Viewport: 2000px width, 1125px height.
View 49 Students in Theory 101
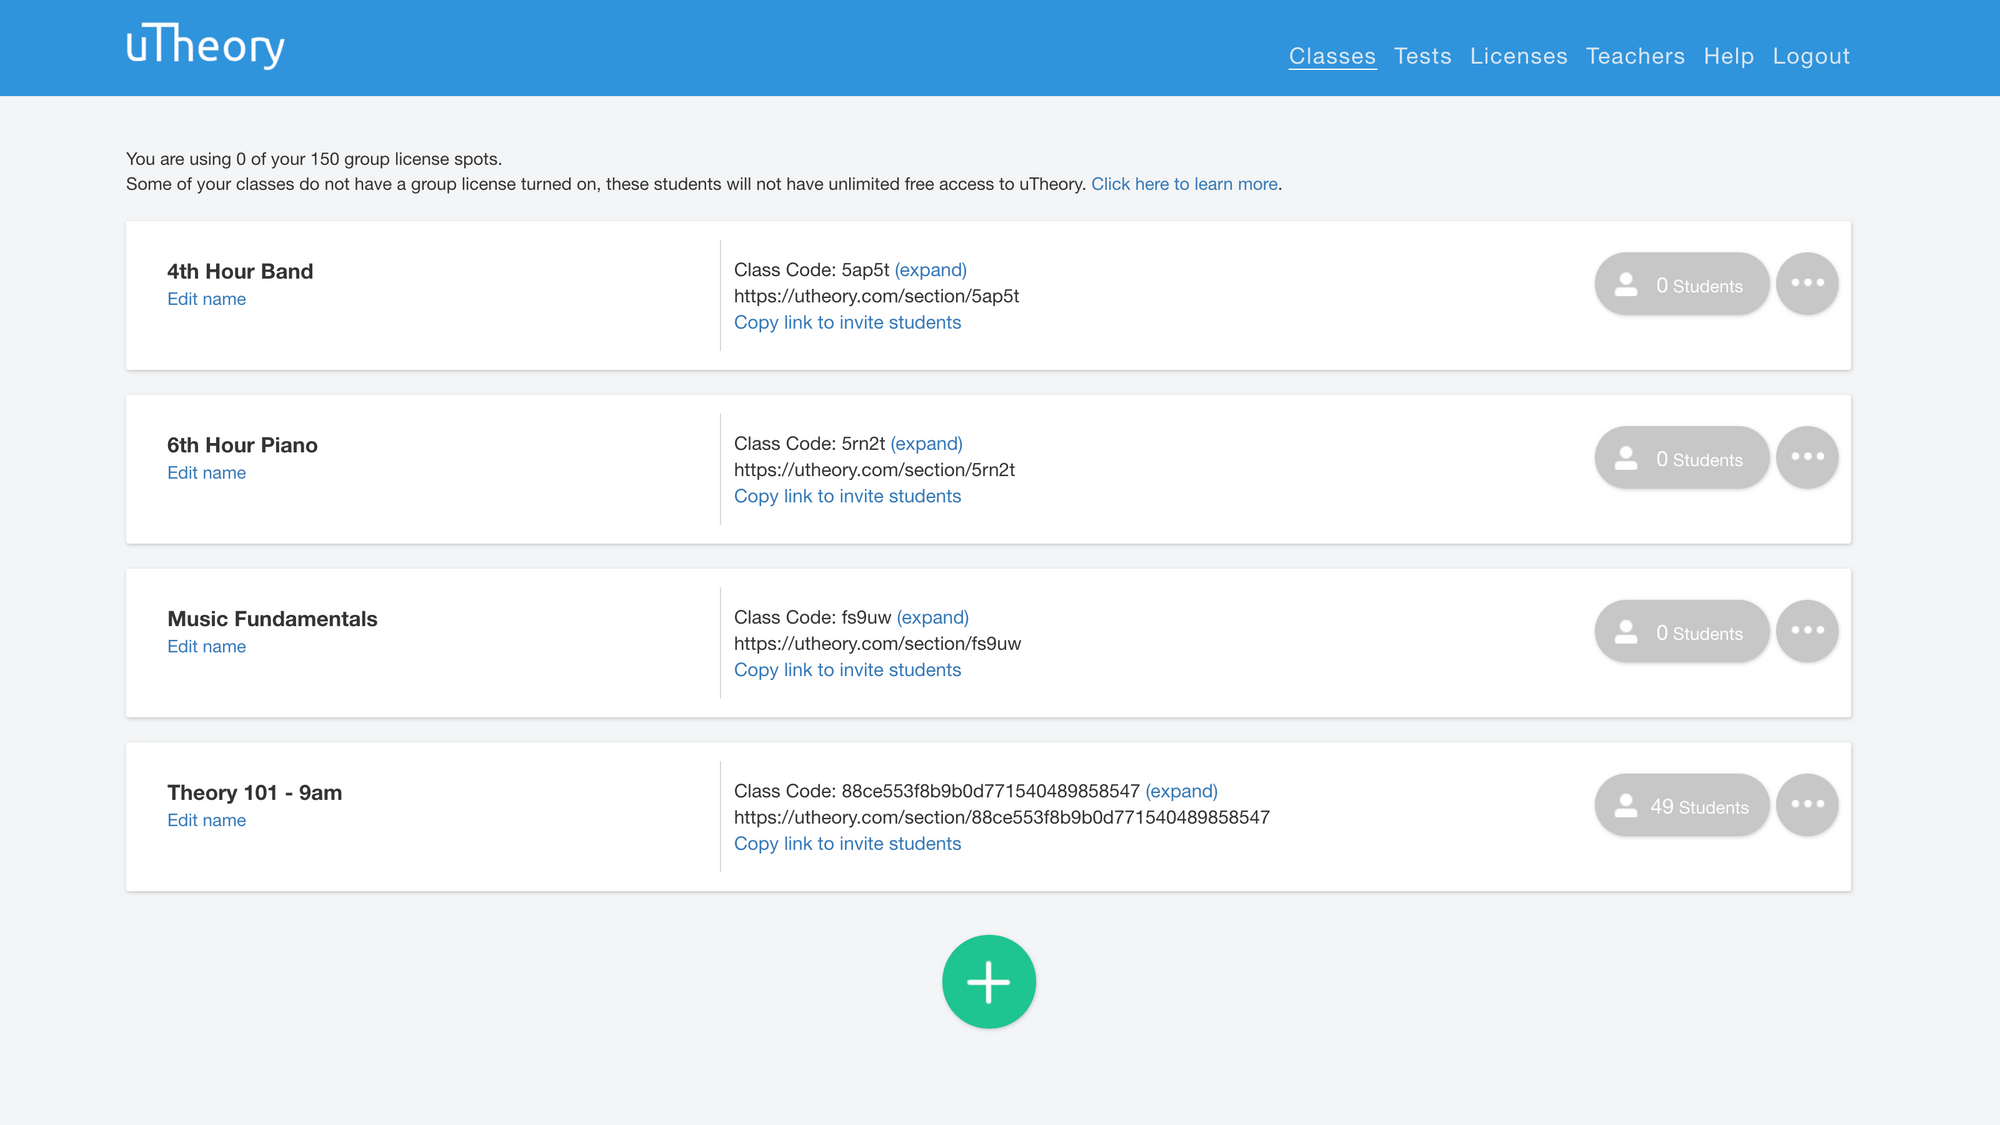click(x=1682, y=806)
